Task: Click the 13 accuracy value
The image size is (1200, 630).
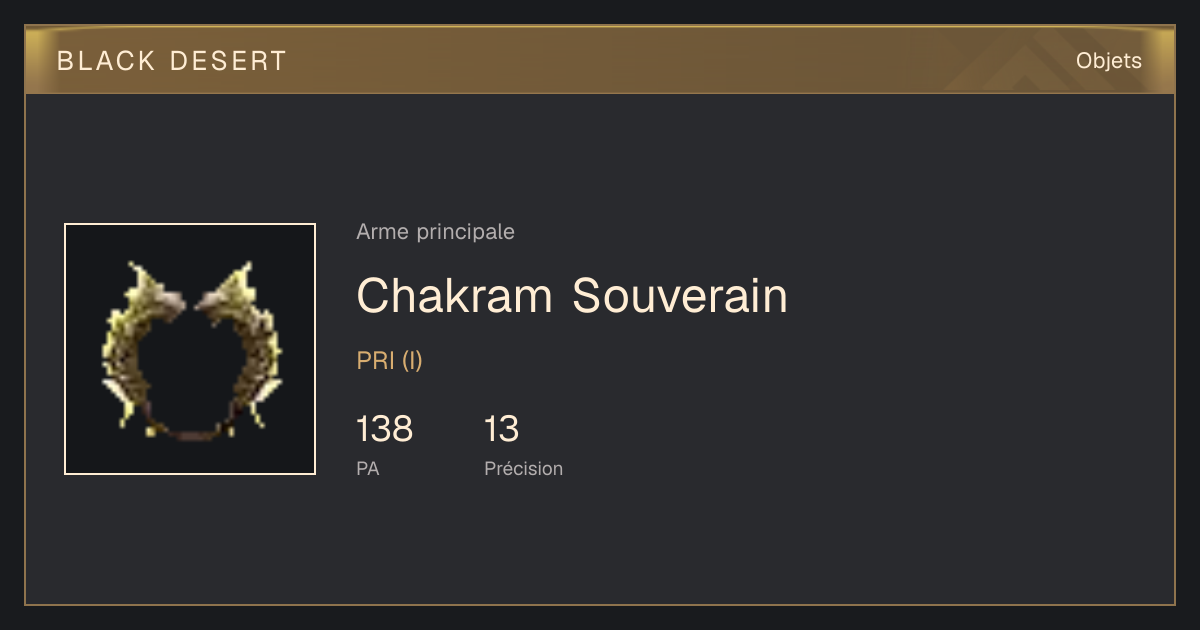Action: point(502,429)
